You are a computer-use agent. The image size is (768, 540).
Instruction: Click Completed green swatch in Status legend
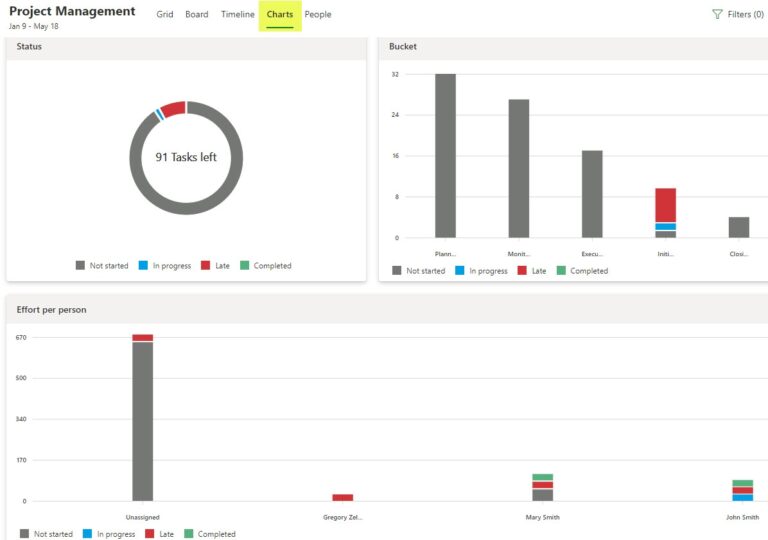click(244, 265)
